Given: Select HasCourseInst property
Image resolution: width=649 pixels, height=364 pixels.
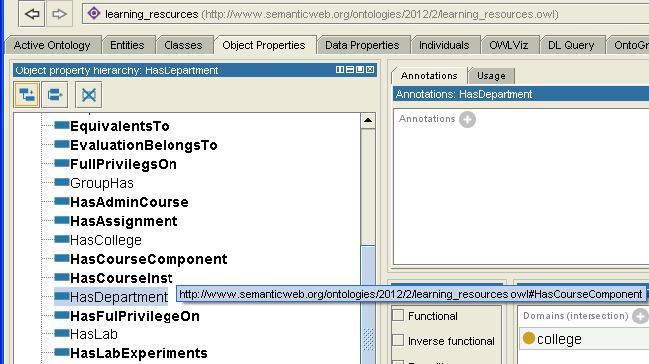Looking at the screenshot, I should click(x=121, y=278).
